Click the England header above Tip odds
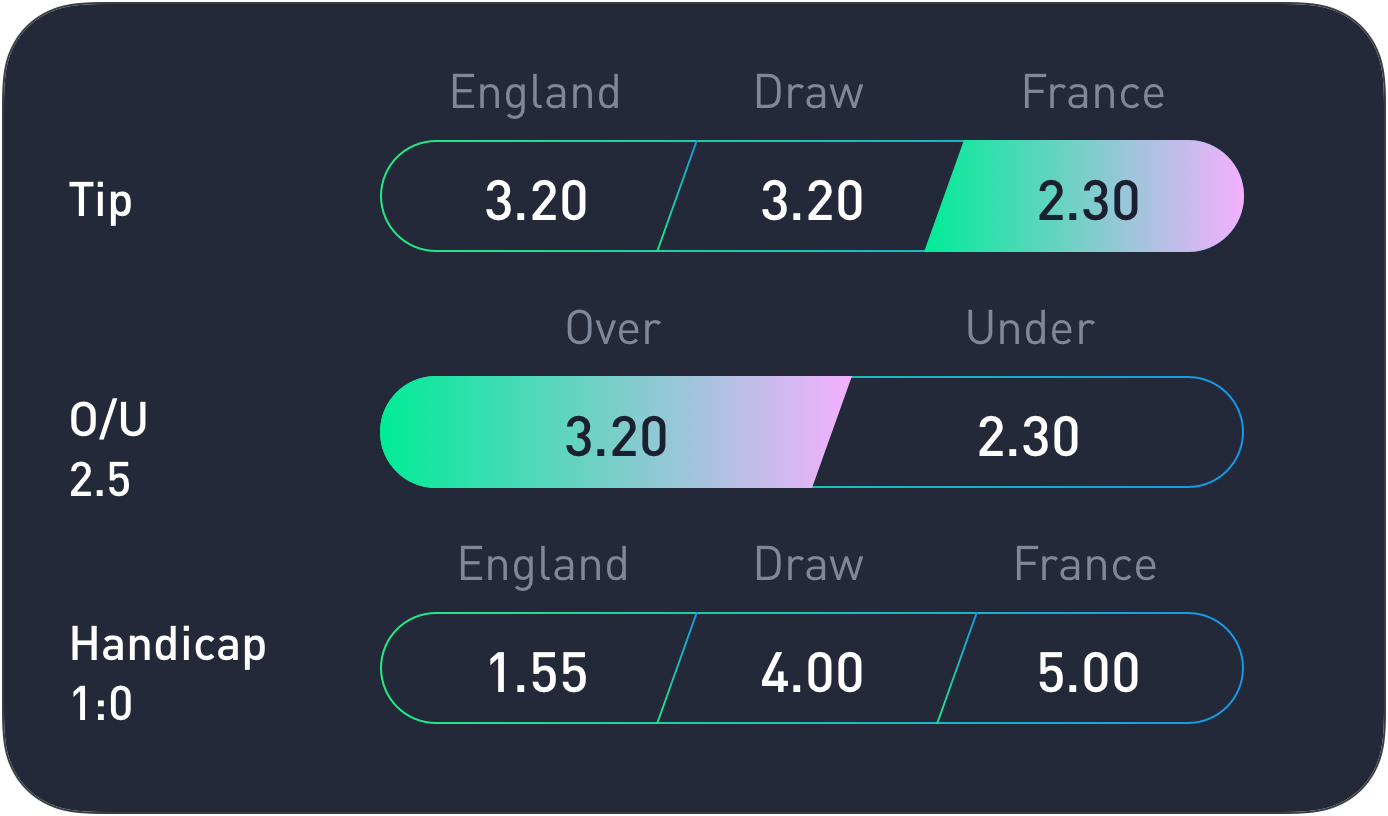1388x816 pixels. 535,93
